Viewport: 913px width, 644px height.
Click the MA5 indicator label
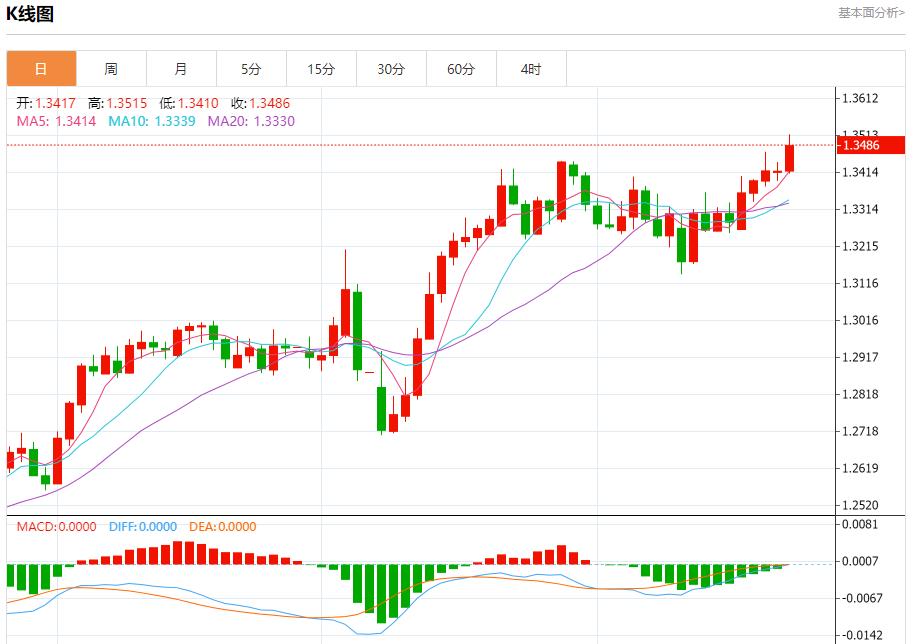coord(56,121)
